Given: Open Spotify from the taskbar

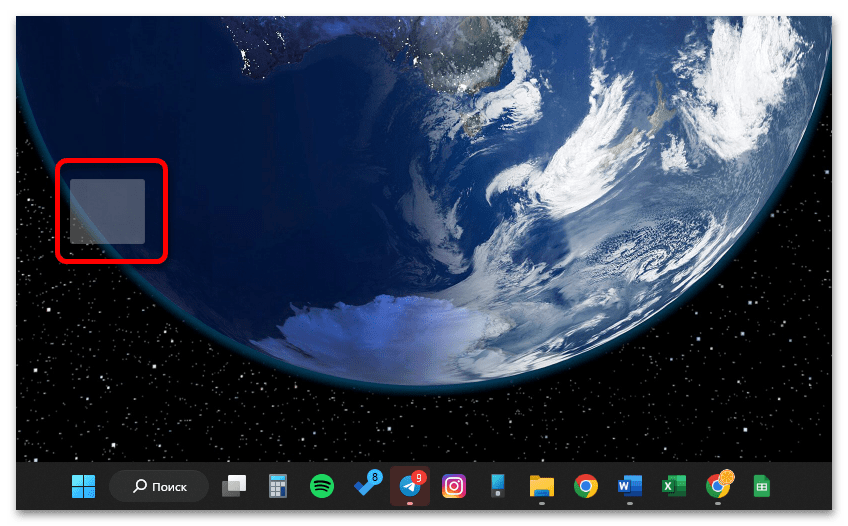Looking at the screenshot, I should pos(322,487).
